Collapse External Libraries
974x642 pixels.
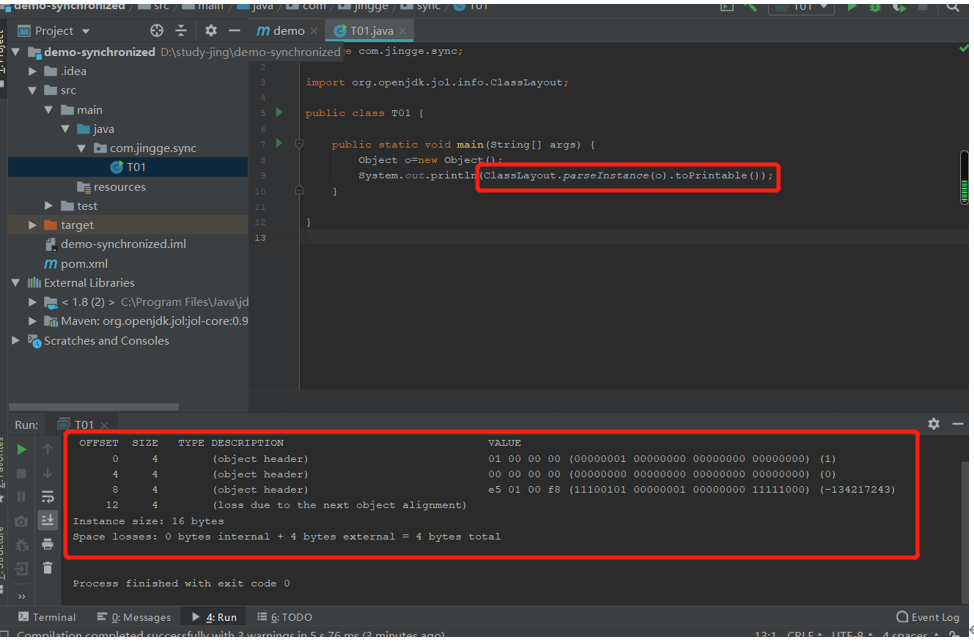[x=16, y=283]
